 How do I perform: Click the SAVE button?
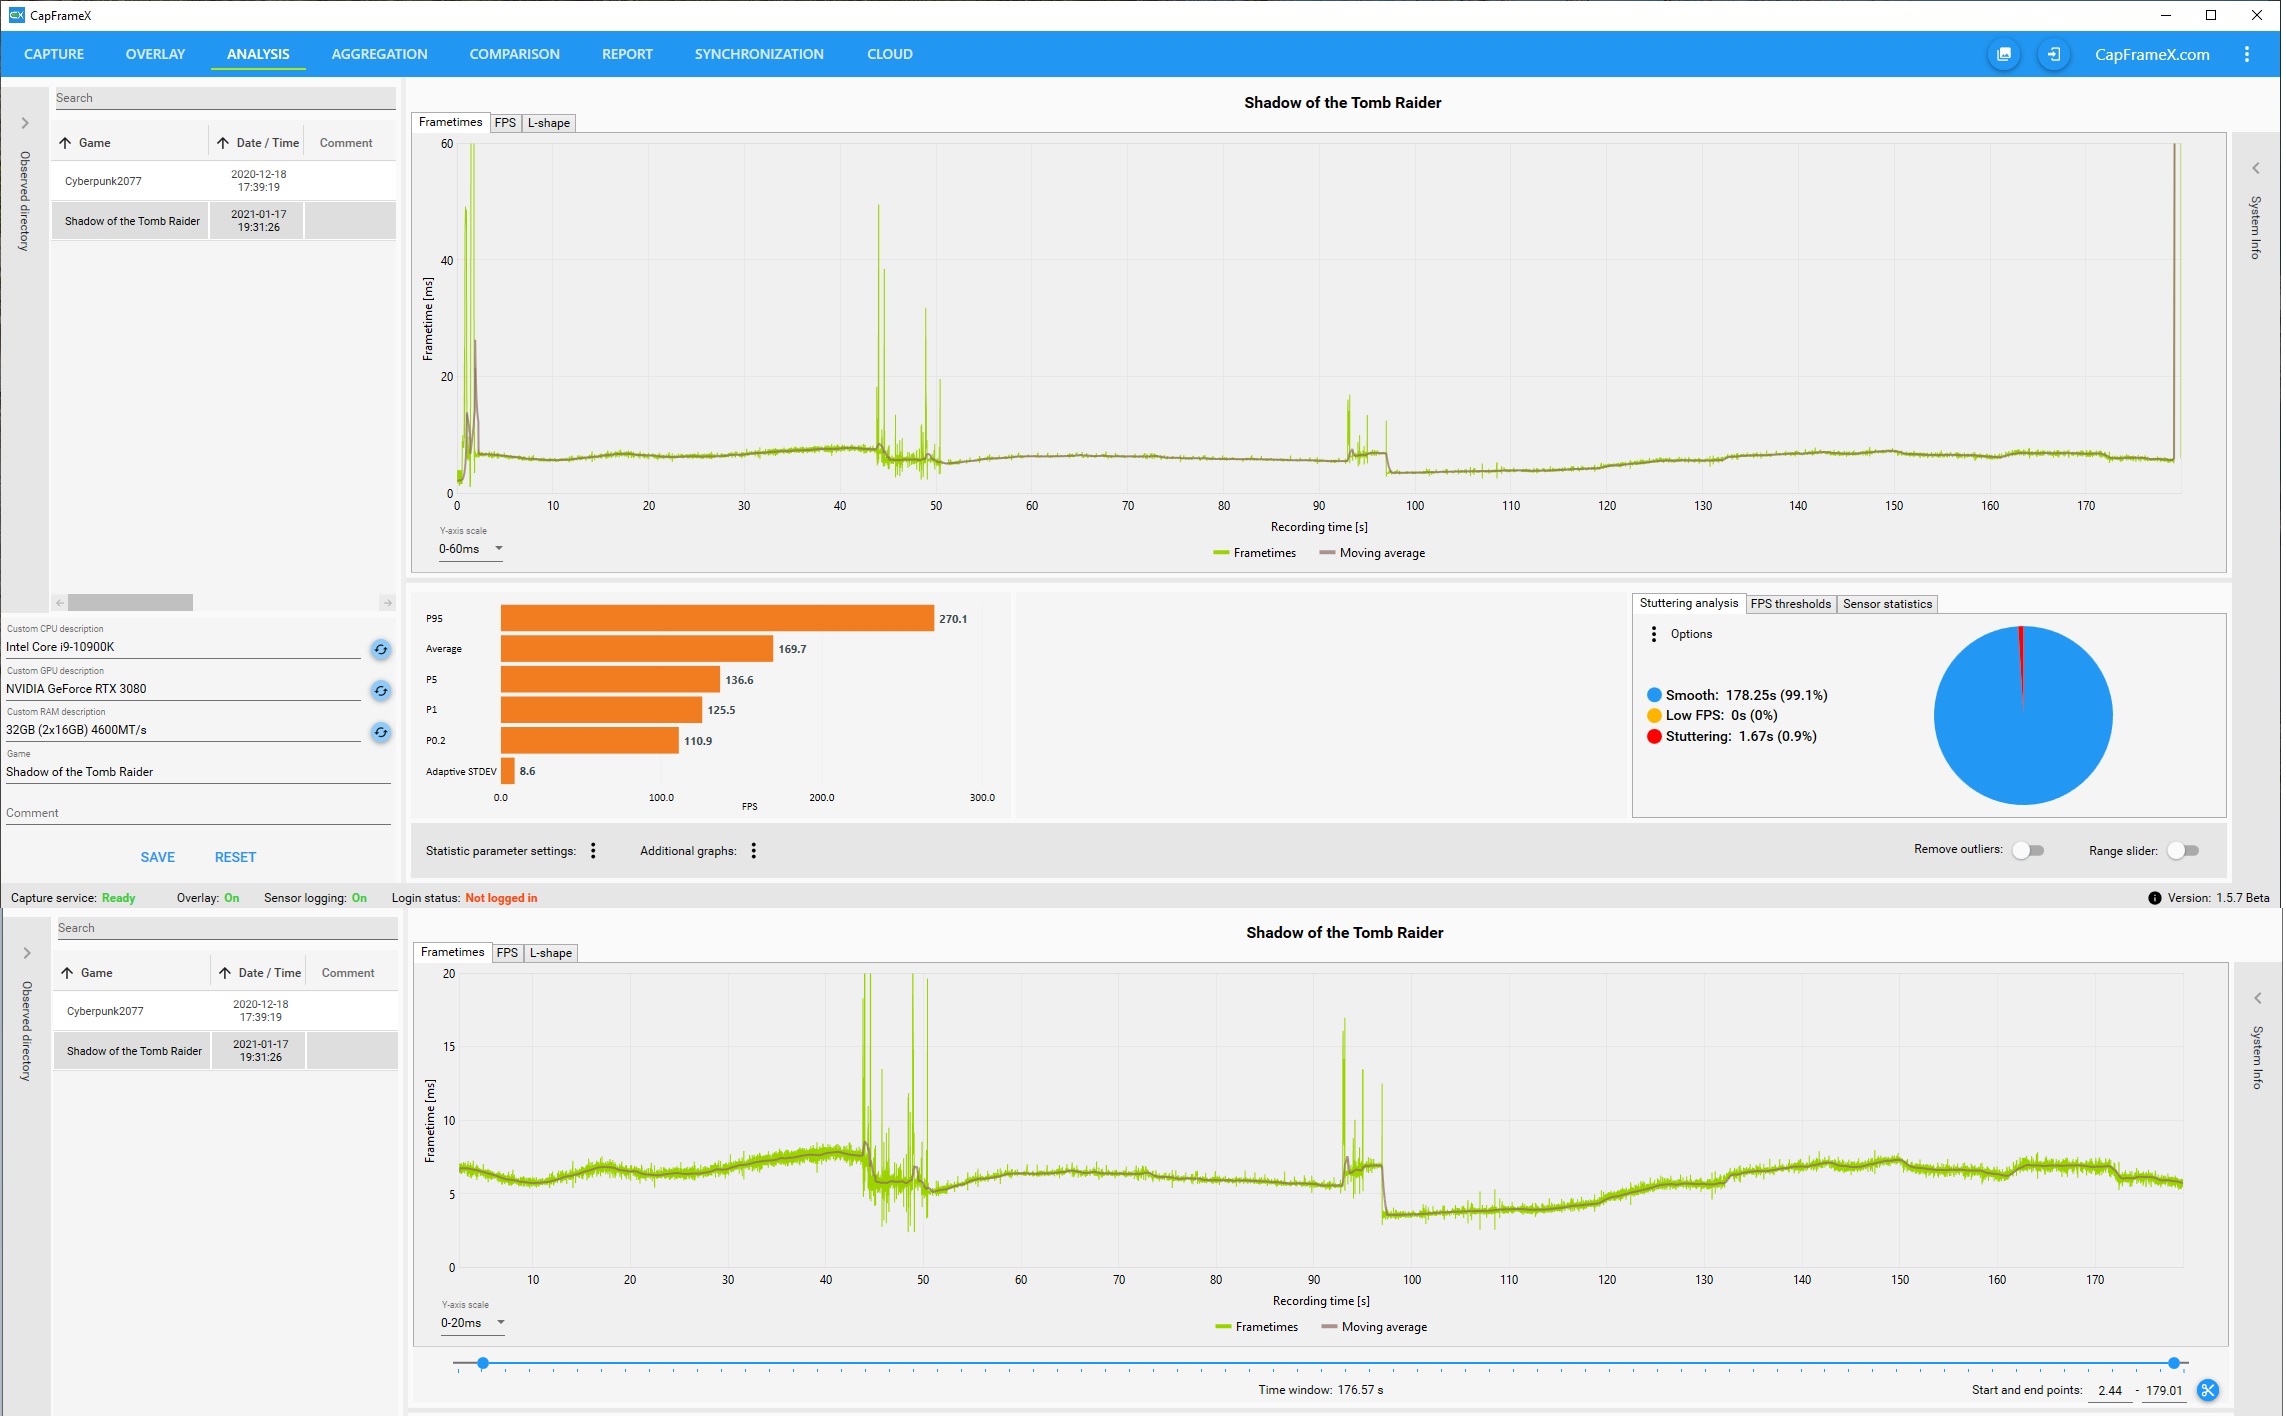click(158, 858)
